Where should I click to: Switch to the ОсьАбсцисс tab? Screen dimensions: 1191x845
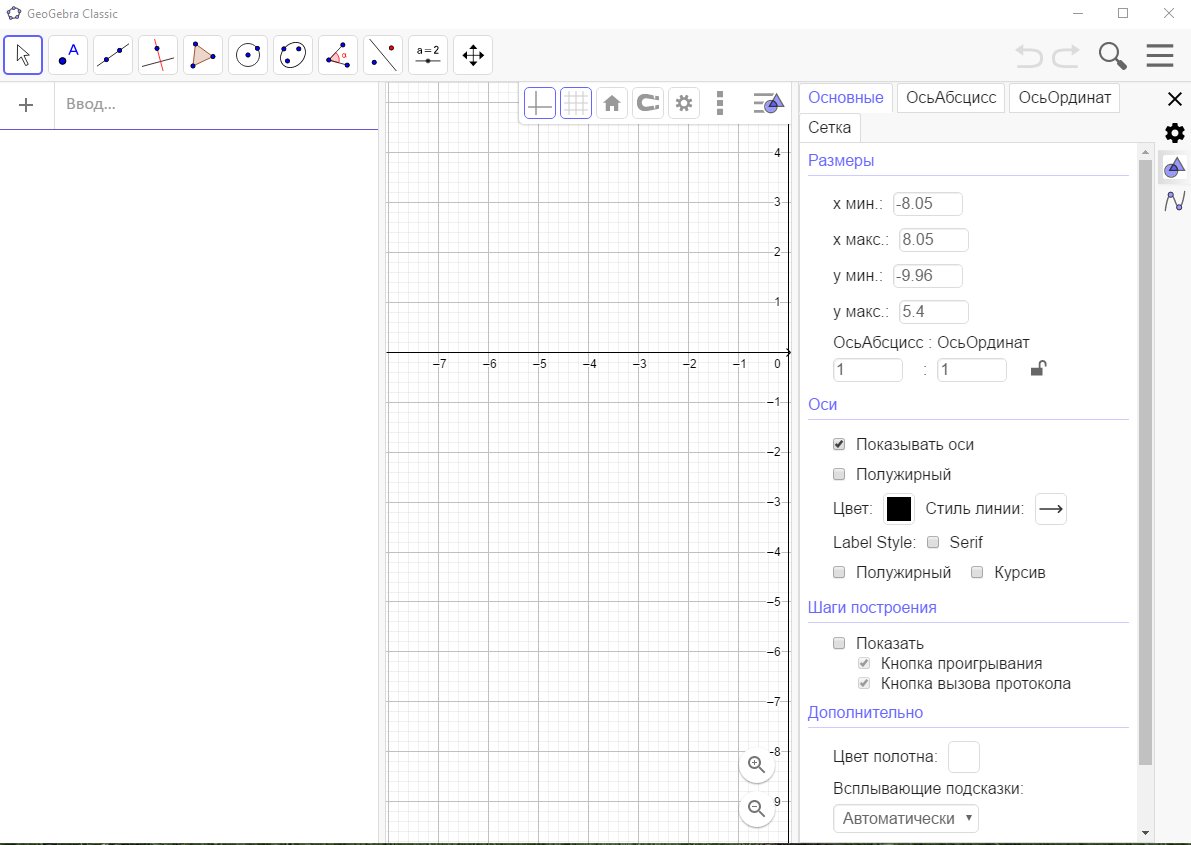pos(951,97)
